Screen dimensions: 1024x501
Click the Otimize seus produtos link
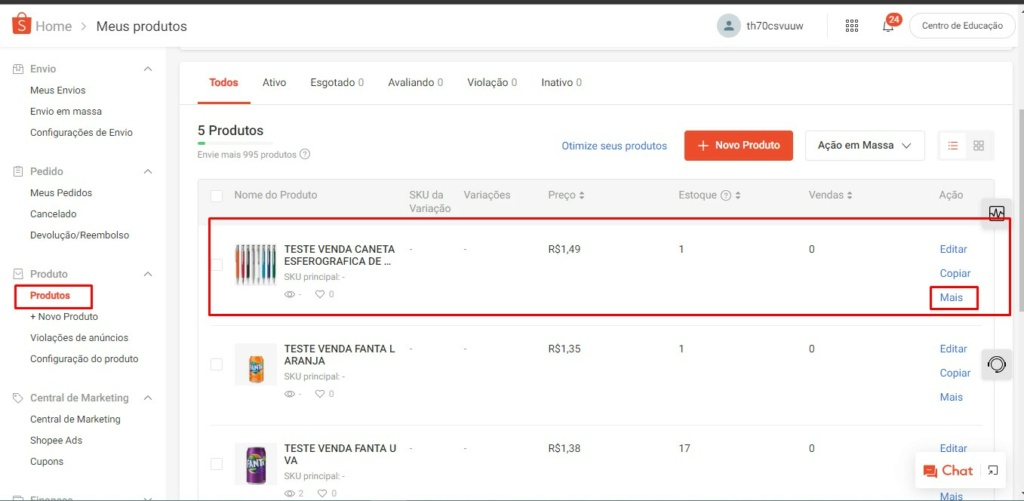(x=615, y=146)
